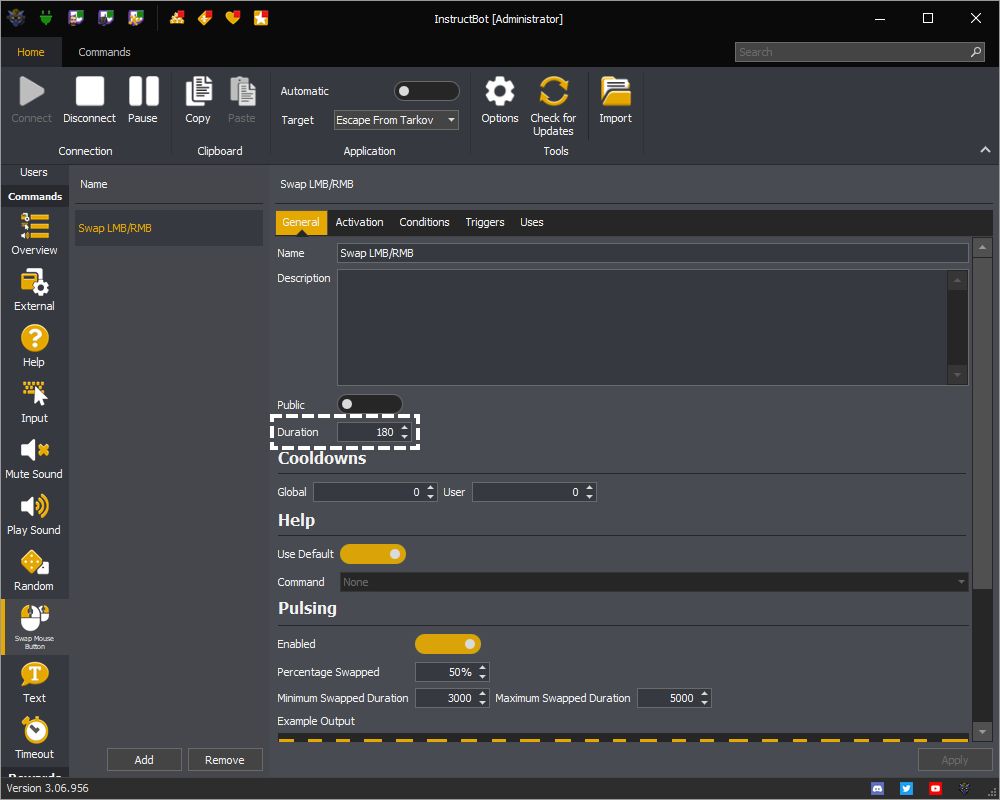The image size is (1000, 800).
Task: Click the star title-bar icon
Action: (261, 18)
